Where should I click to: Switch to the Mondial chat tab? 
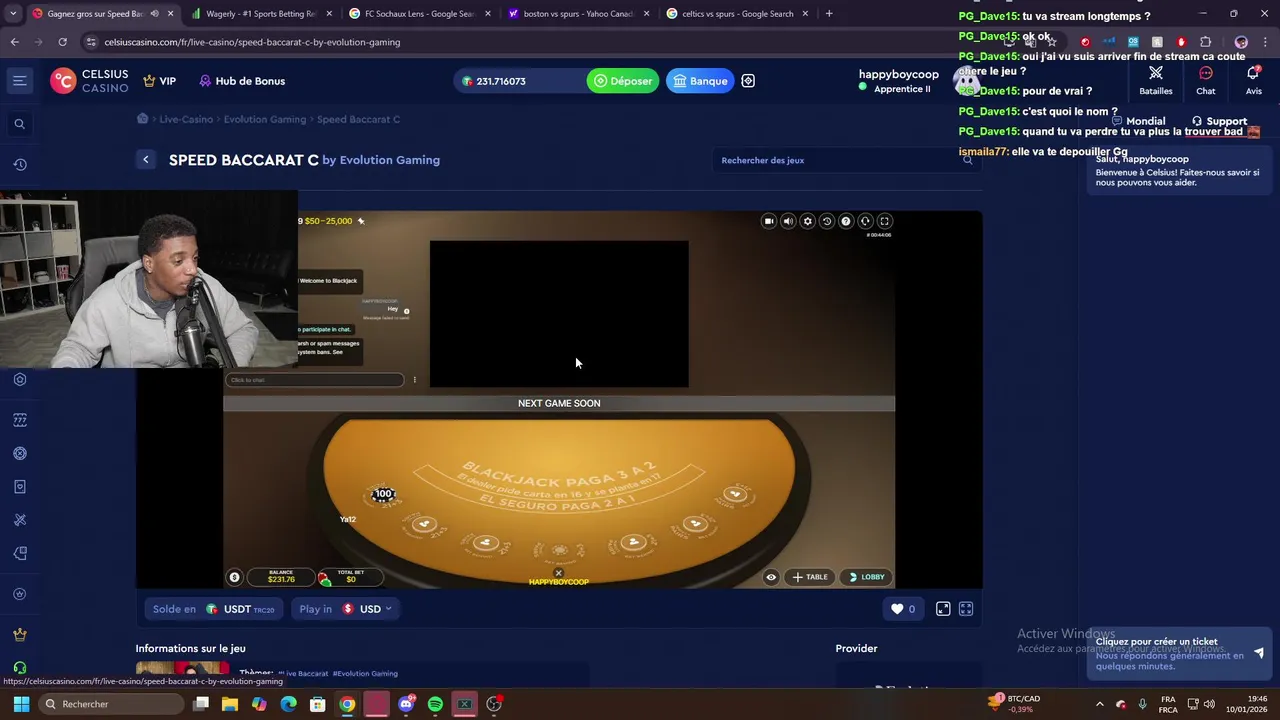(1139, 121)
